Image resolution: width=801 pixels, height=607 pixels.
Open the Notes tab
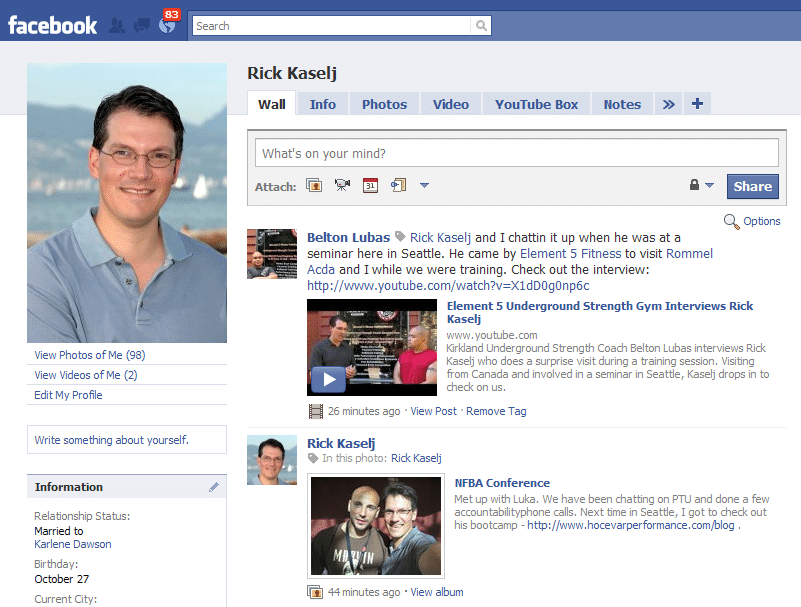[x=622, y=104]
